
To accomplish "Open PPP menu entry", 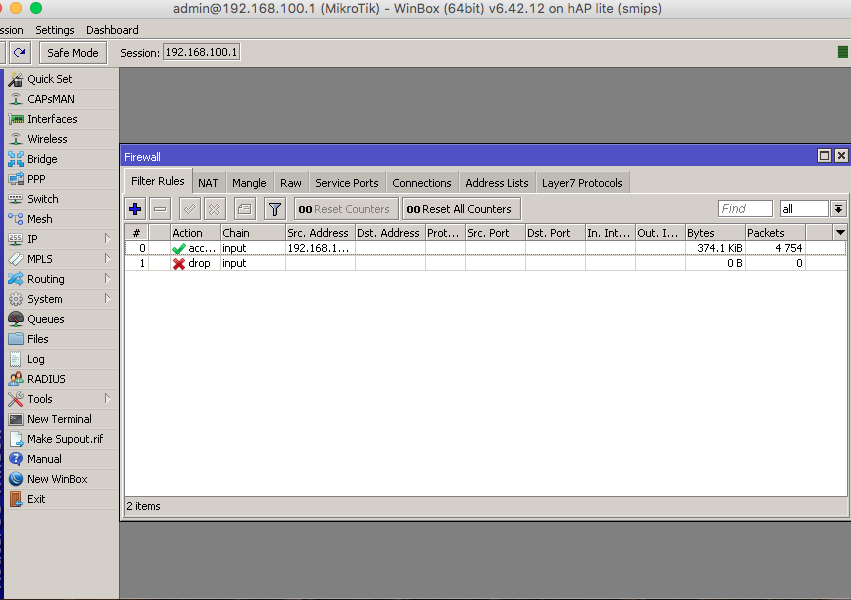I will (62, 179).
